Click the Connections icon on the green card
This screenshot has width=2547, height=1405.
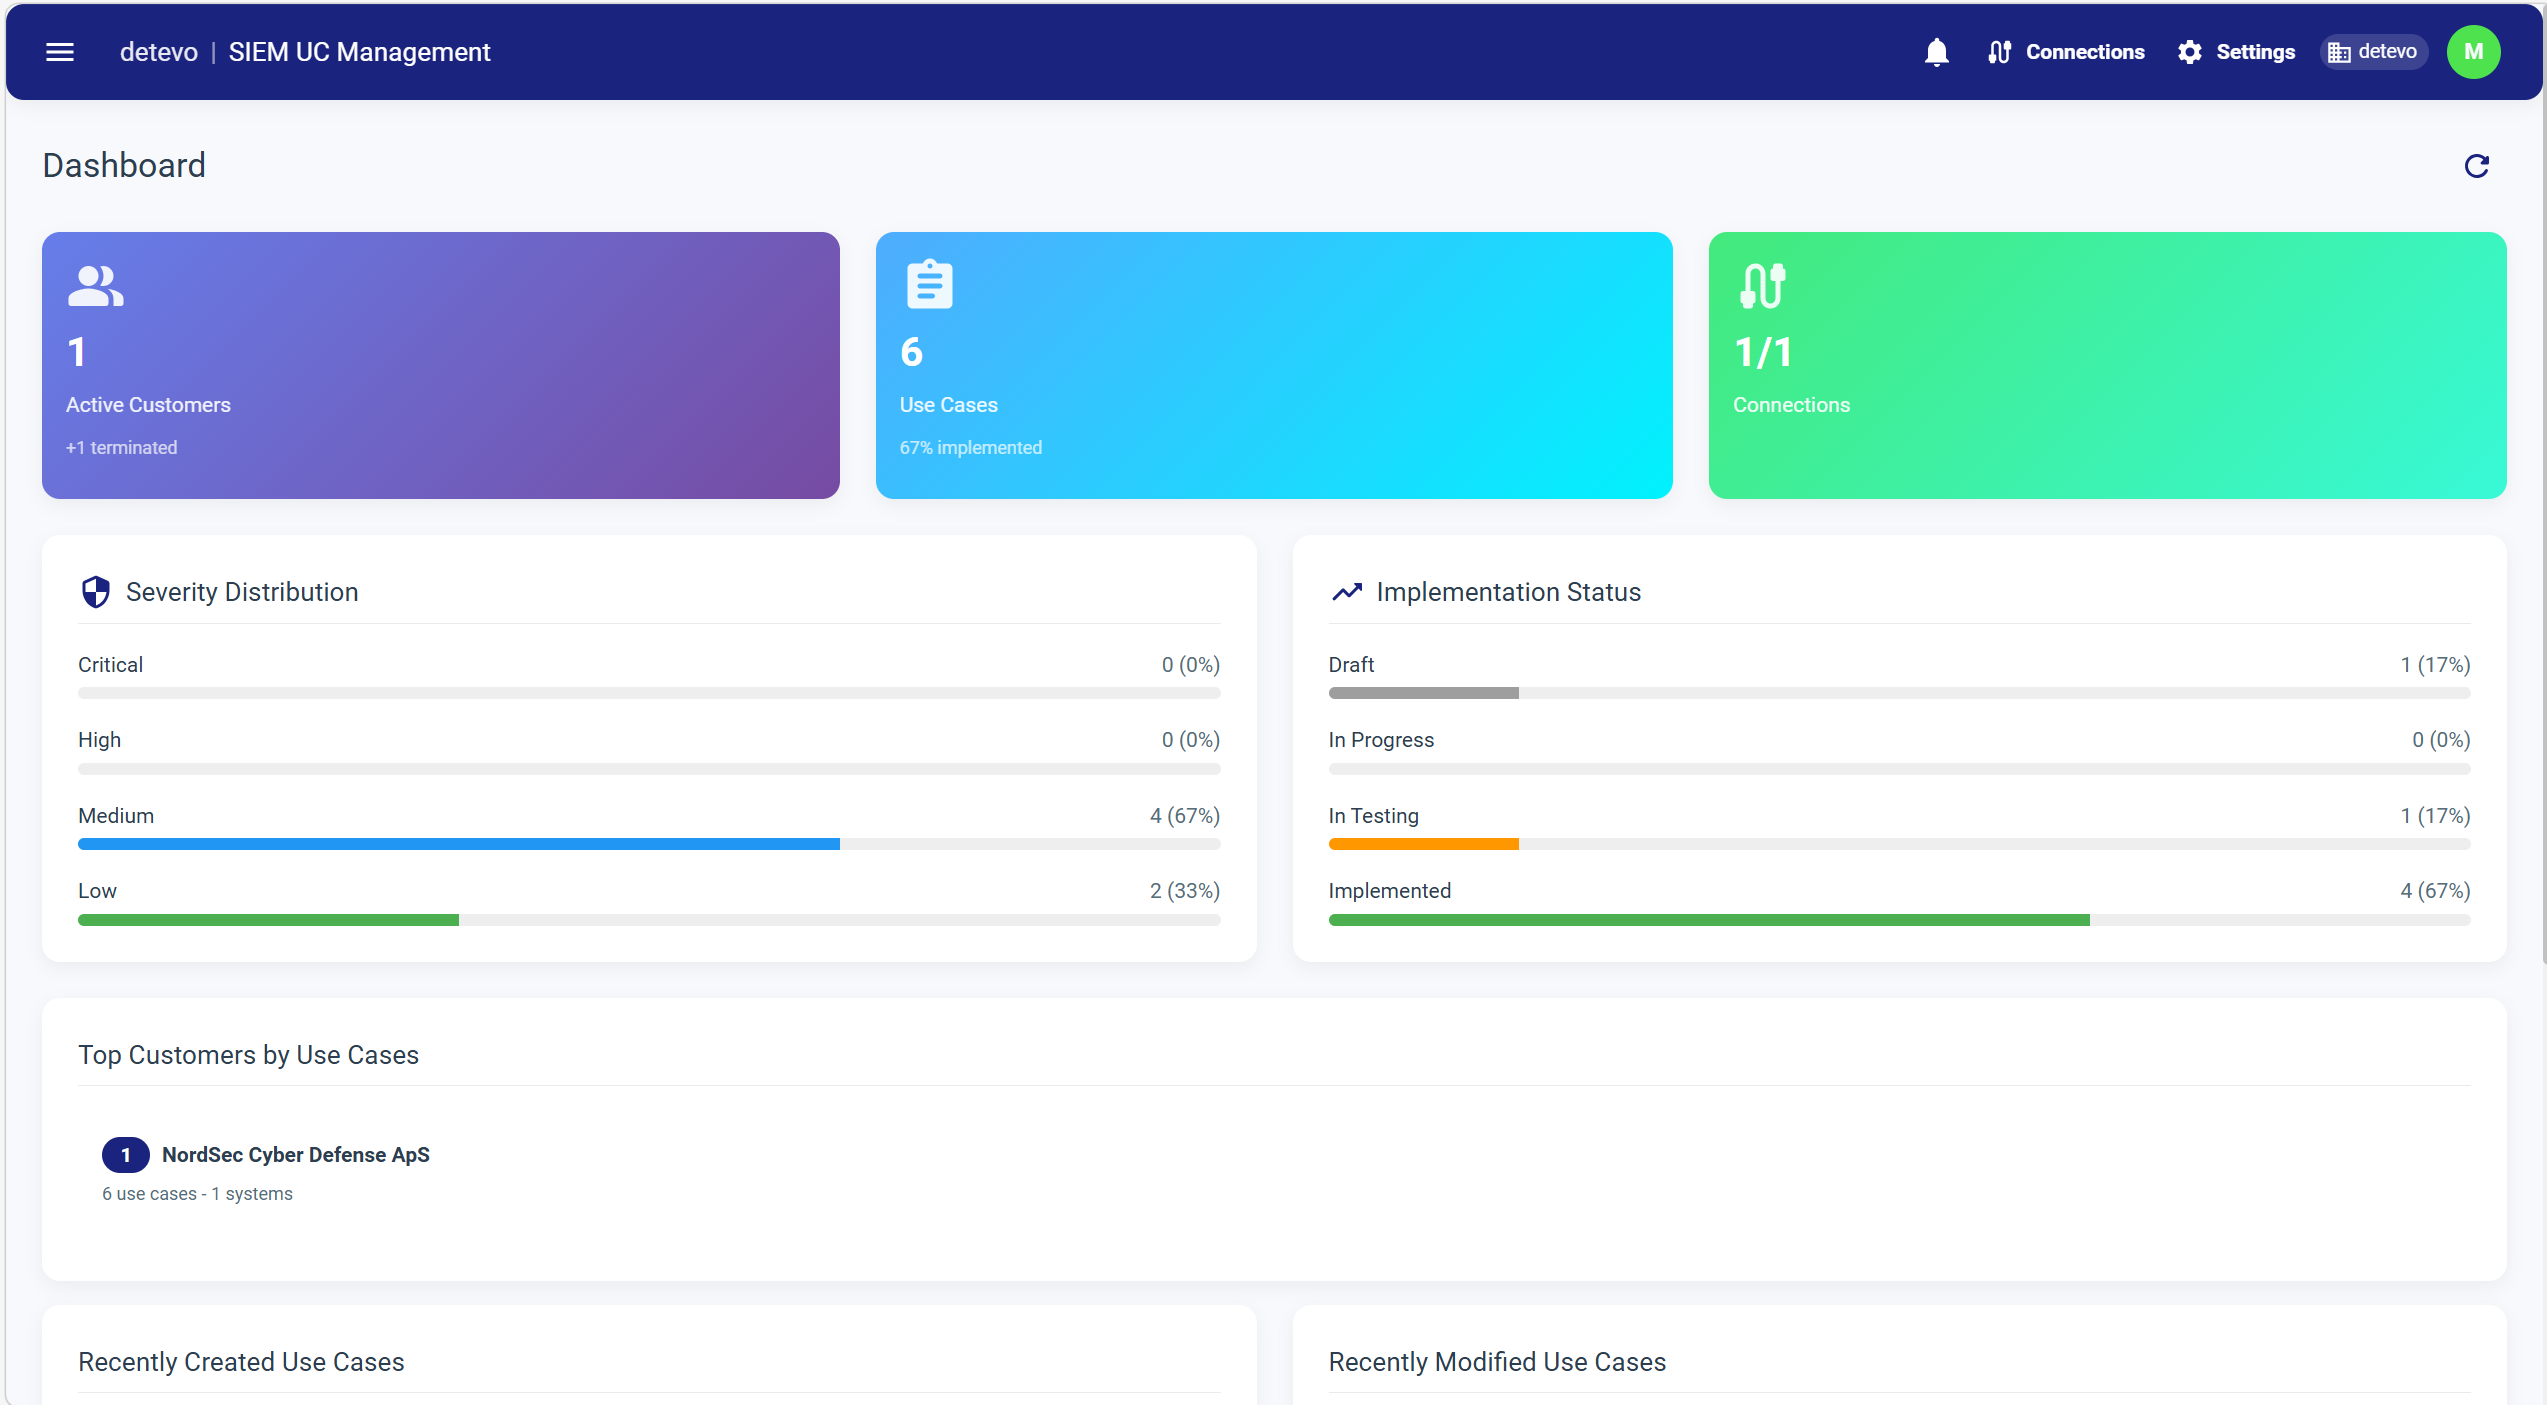click(x=1762, y=283)
